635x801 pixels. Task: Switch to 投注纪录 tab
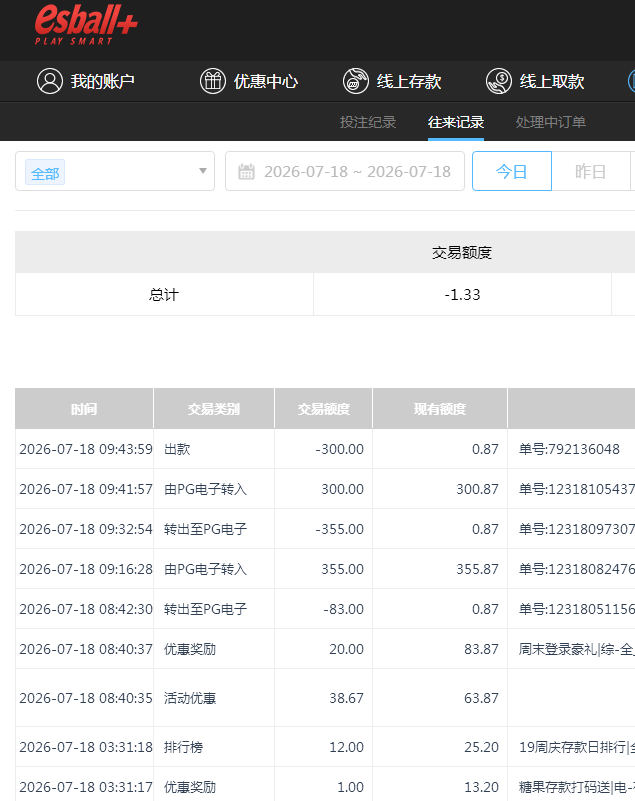coord(368,122)
